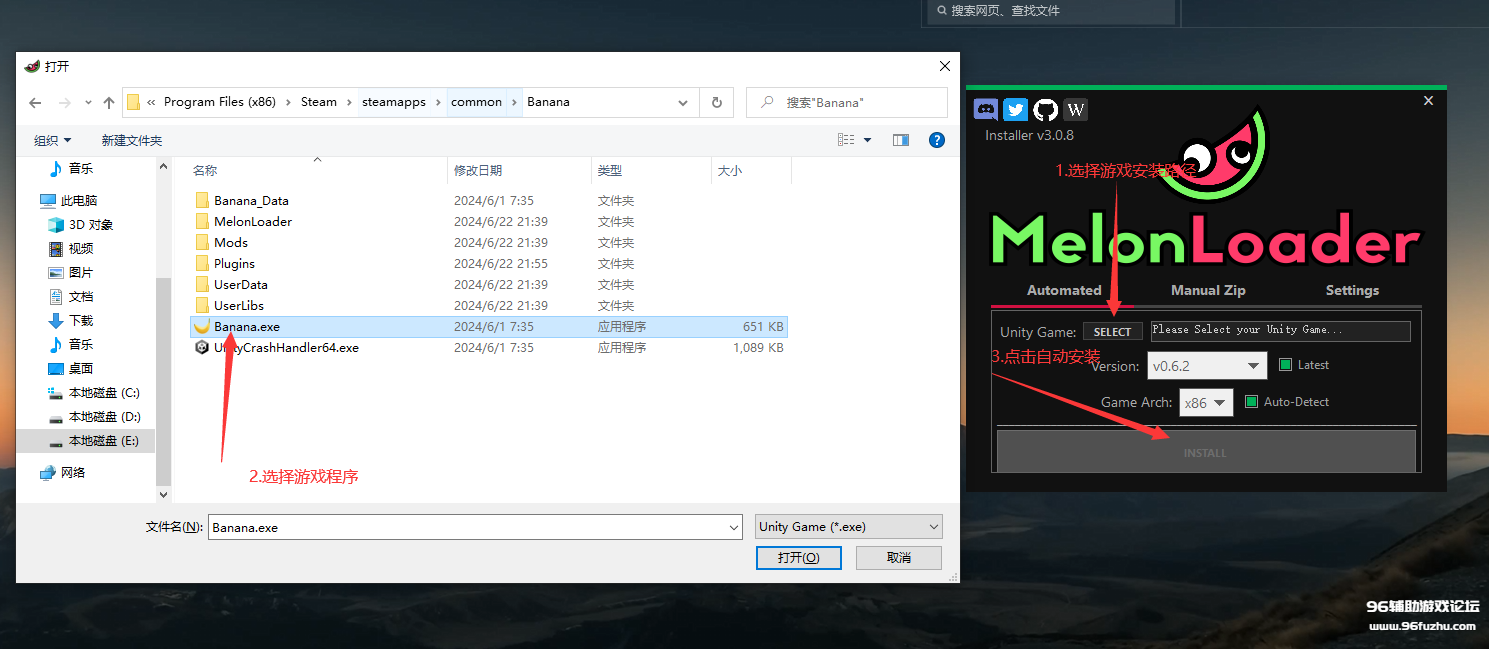Select the UnityCrashHandler64.exe file icon
The width and height of the screenshot is (1489, 649).
(201, 348)
